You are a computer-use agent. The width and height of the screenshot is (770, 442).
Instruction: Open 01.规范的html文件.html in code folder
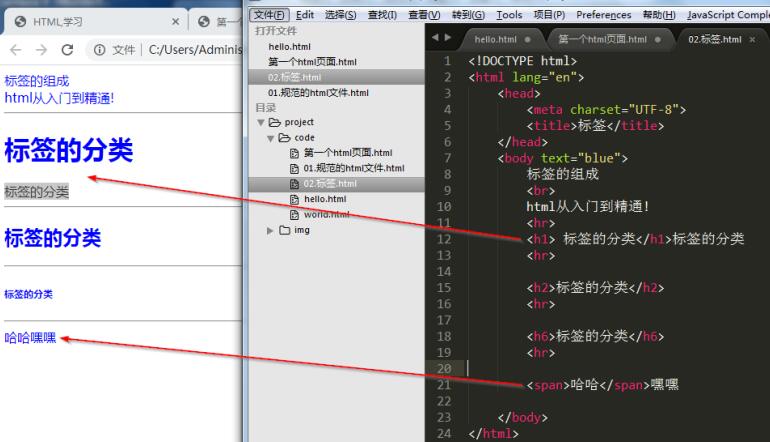point(354,168)
